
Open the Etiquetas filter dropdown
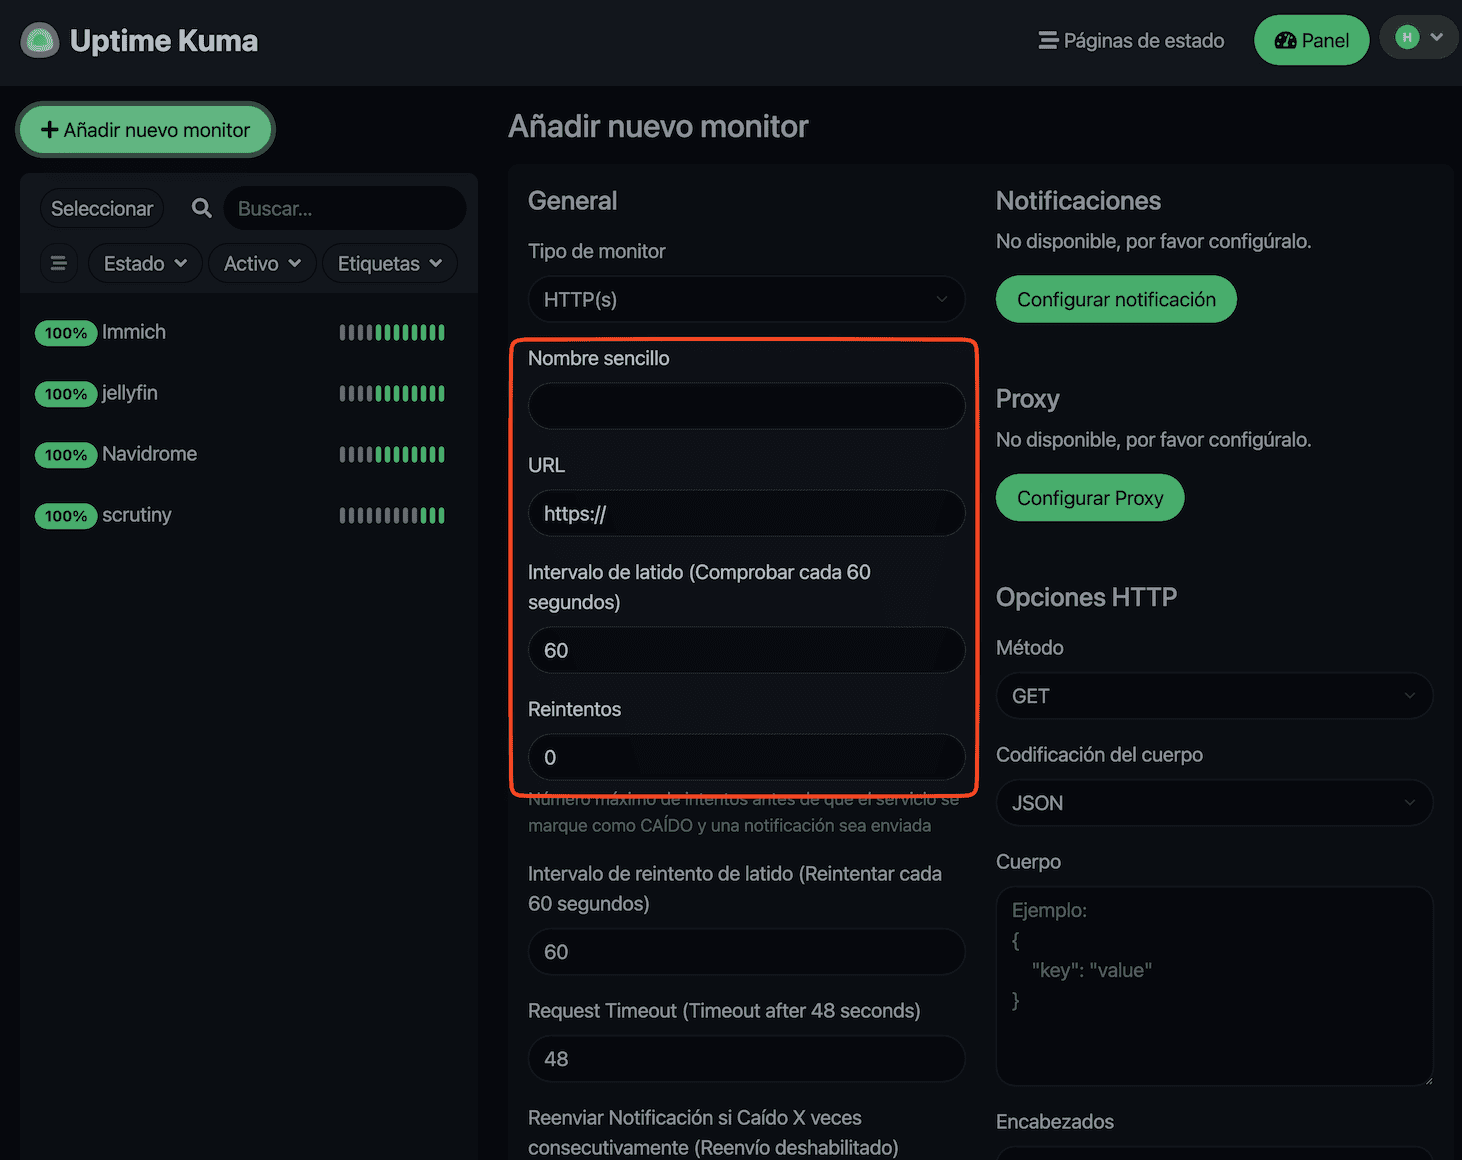(389, 263)
